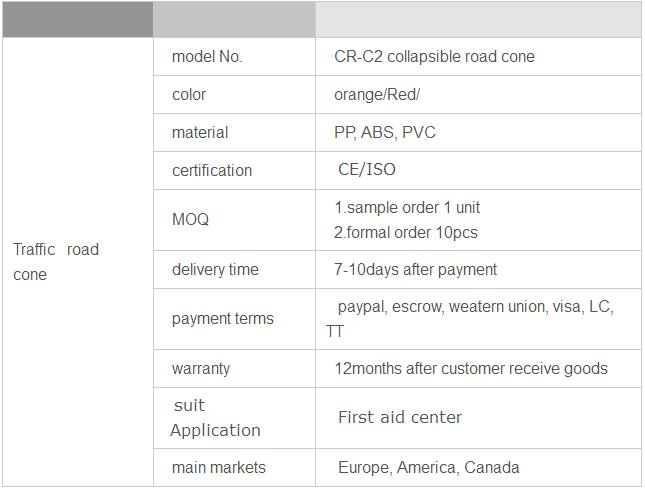645x492 pixels.
Task: Click the 'model No.' label cell
Action: point(234,57)
